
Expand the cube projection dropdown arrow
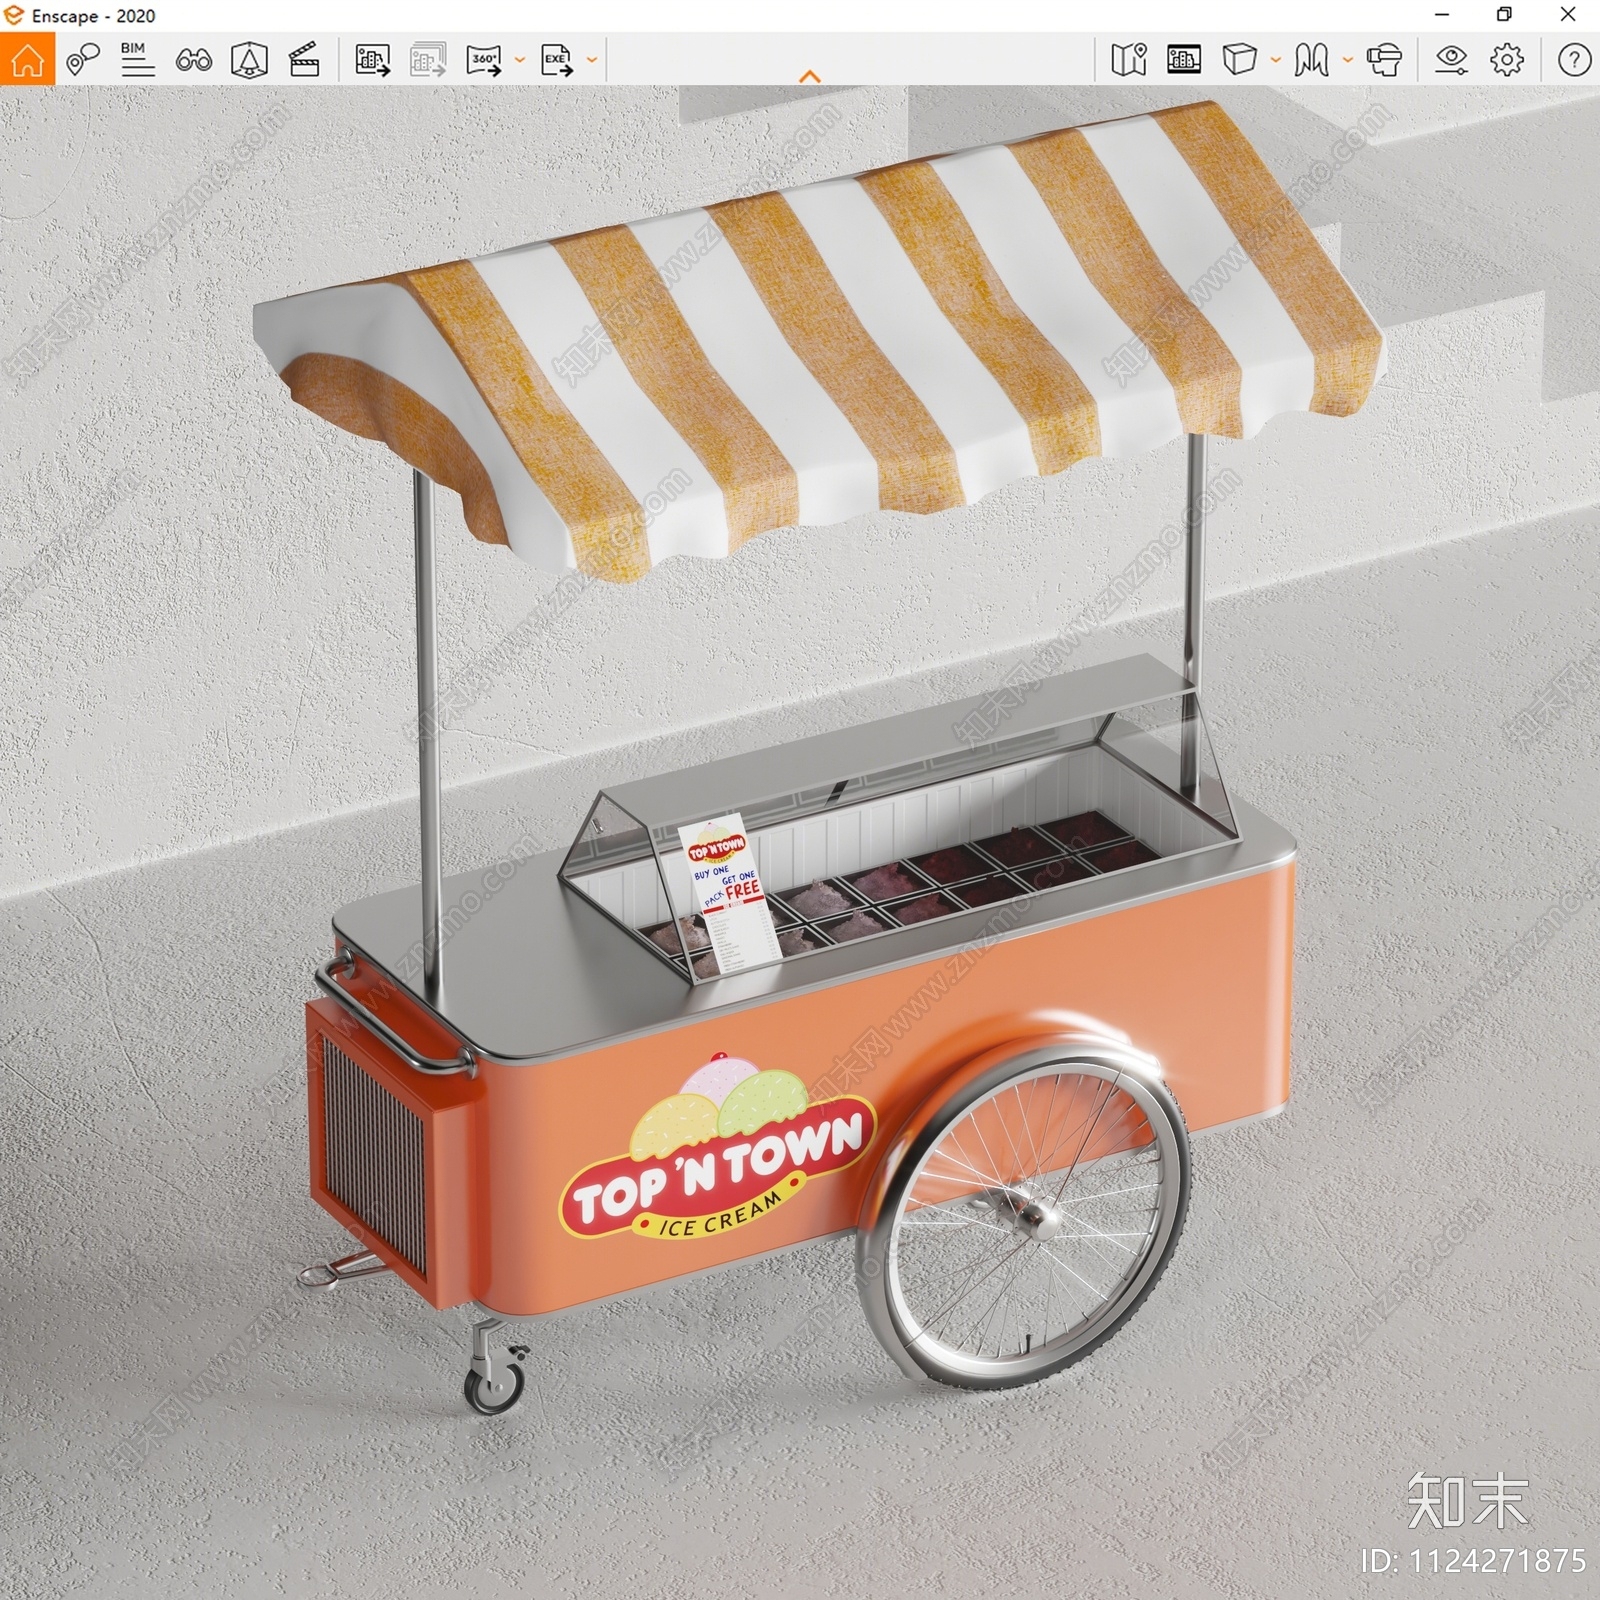1275,60
